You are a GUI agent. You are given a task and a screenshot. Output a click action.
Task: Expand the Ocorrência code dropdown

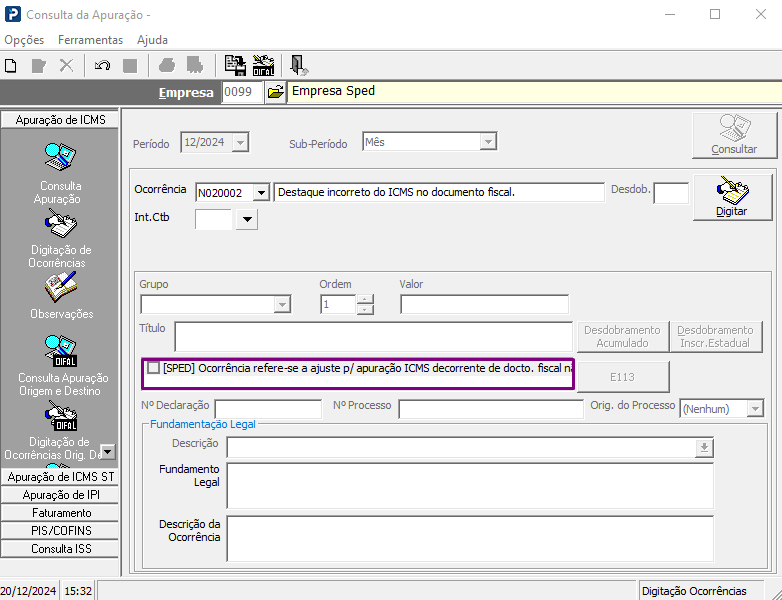[x=261, y=192]
